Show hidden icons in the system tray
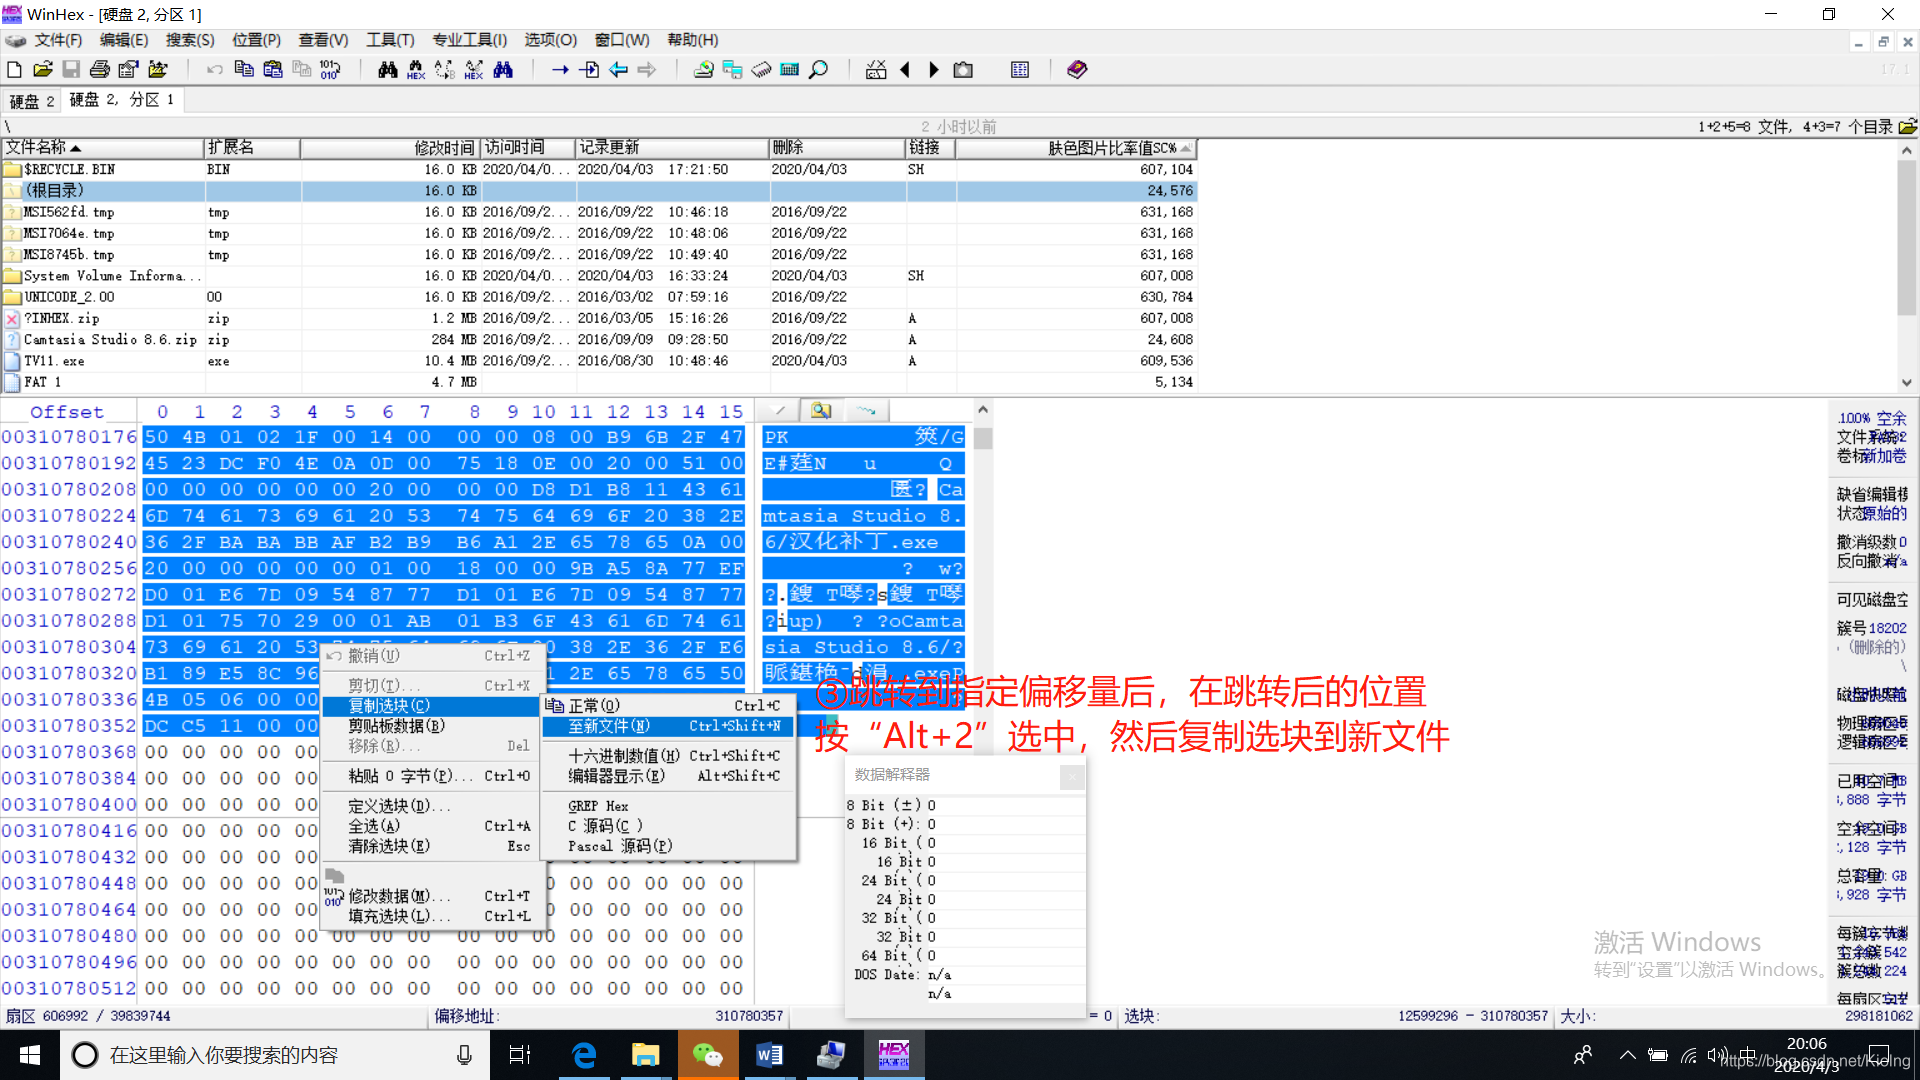Viewport: 1920px width, 1080px height. (x=1628, y=1054)
